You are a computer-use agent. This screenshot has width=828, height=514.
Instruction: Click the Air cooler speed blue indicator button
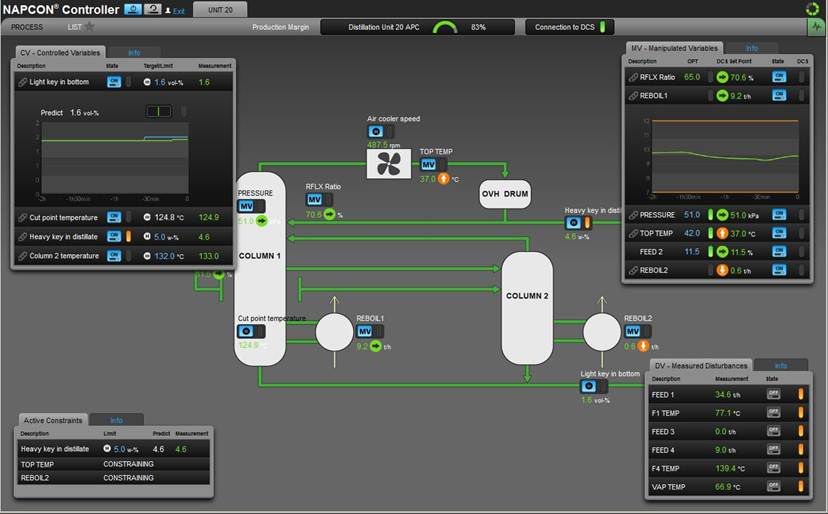[x=375, y=132]
